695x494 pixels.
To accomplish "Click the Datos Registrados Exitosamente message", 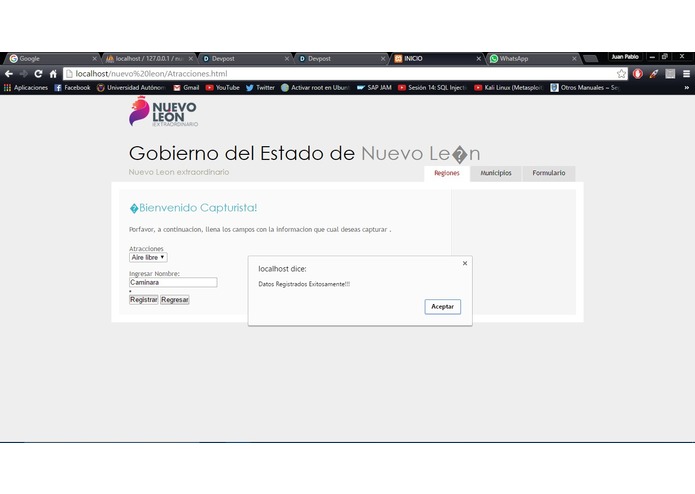I will (x=304, y=284).
